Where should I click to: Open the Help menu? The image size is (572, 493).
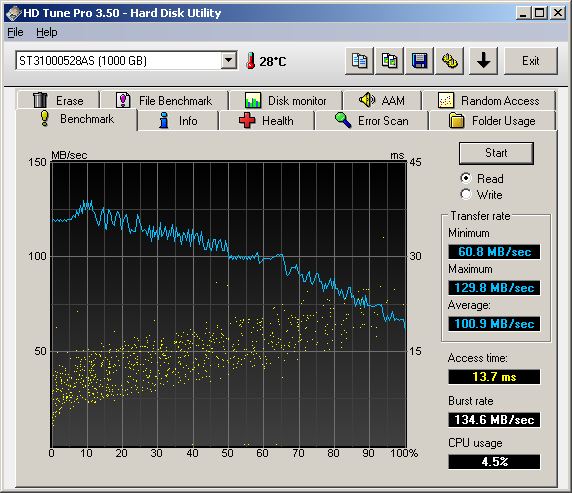[x=47, y=32]
